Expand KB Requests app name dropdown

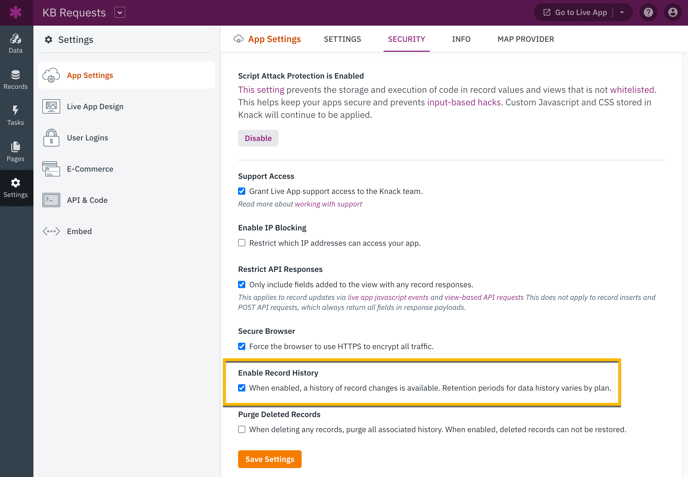(120, 12)
